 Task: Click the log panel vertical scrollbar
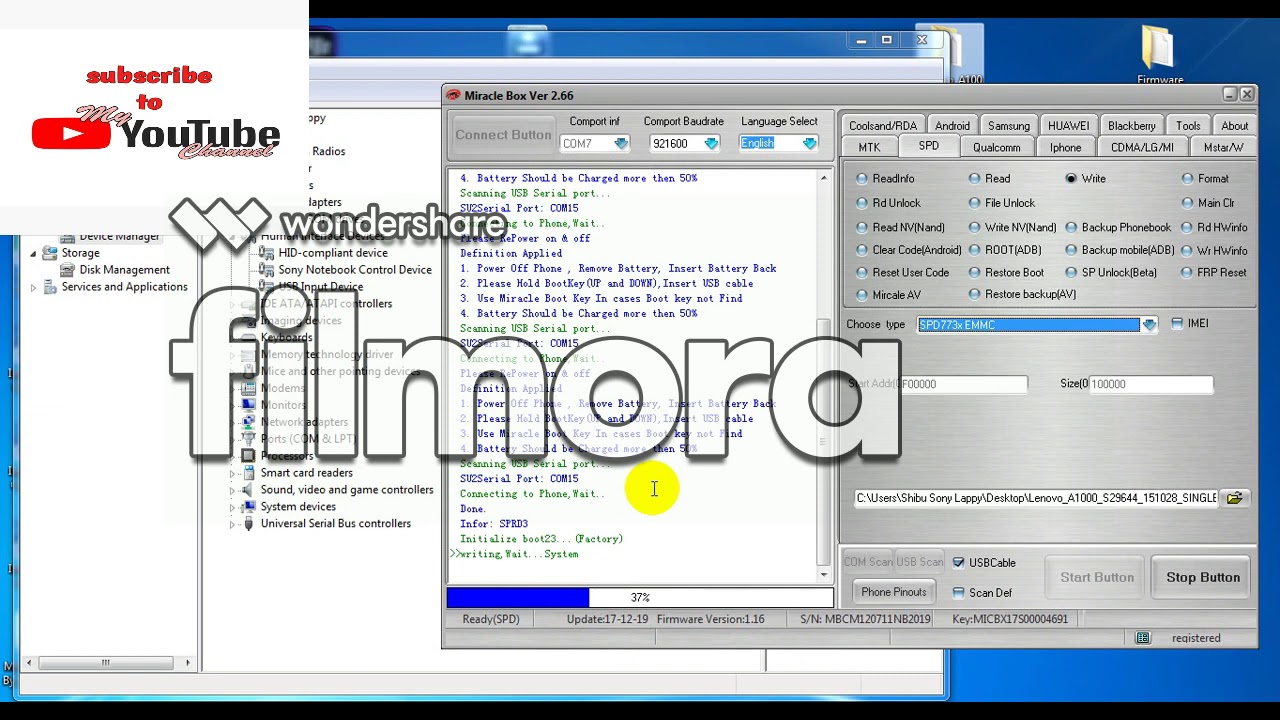click(x=824, y=375)
